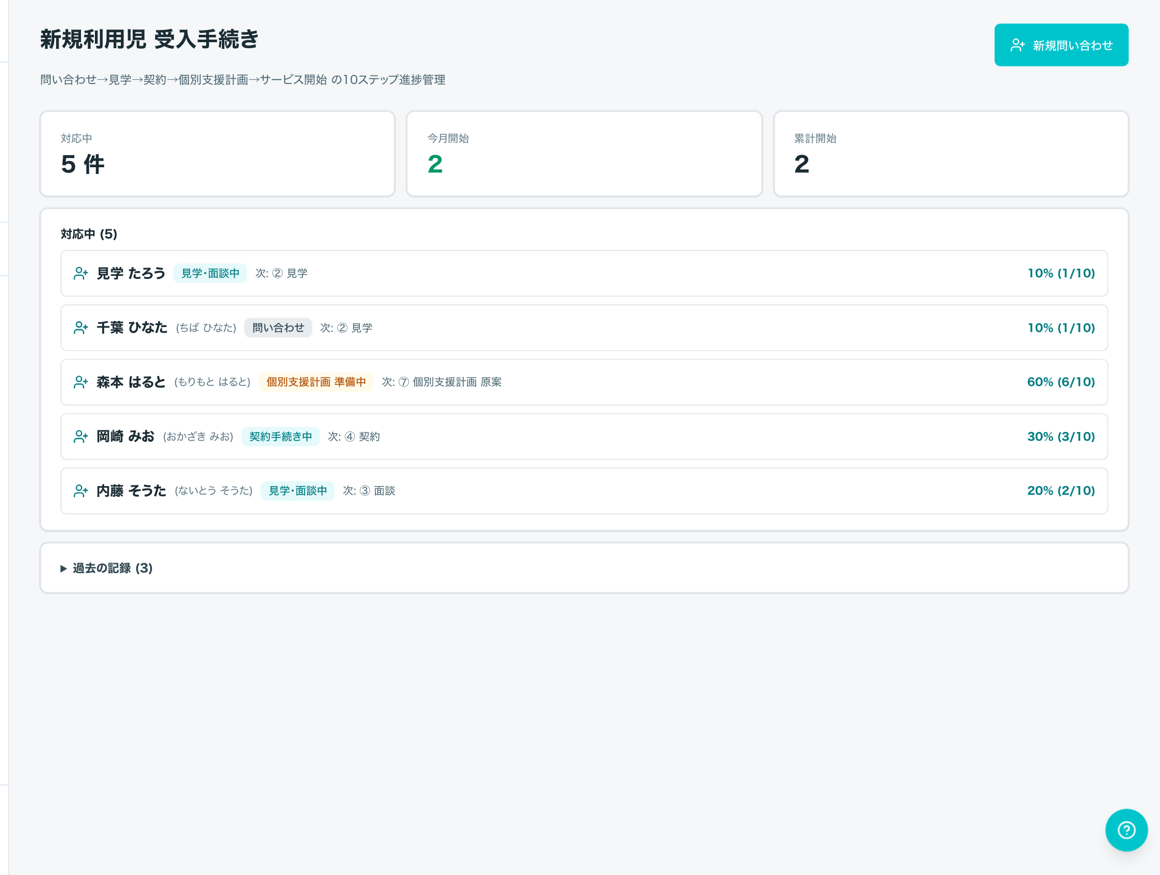Click the person icon beside 内藤 そうた
Viewport: 1160px width, 875px height.
pos(81,490)
